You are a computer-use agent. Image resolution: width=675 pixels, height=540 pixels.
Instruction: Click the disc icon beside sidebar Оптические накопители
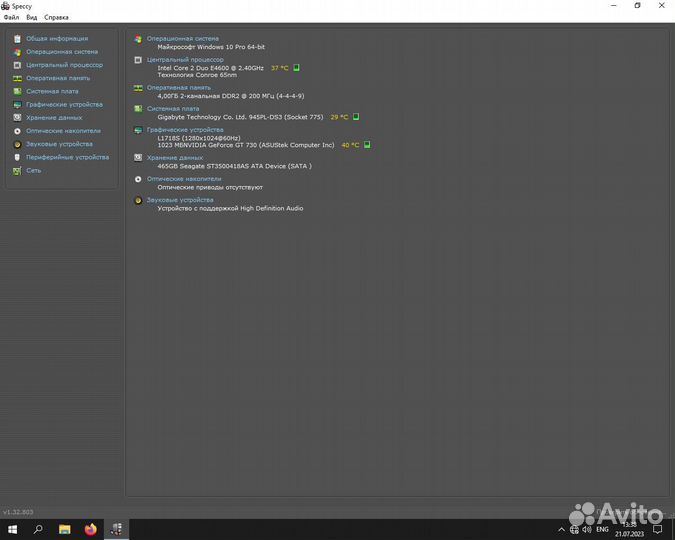point(17,131)
